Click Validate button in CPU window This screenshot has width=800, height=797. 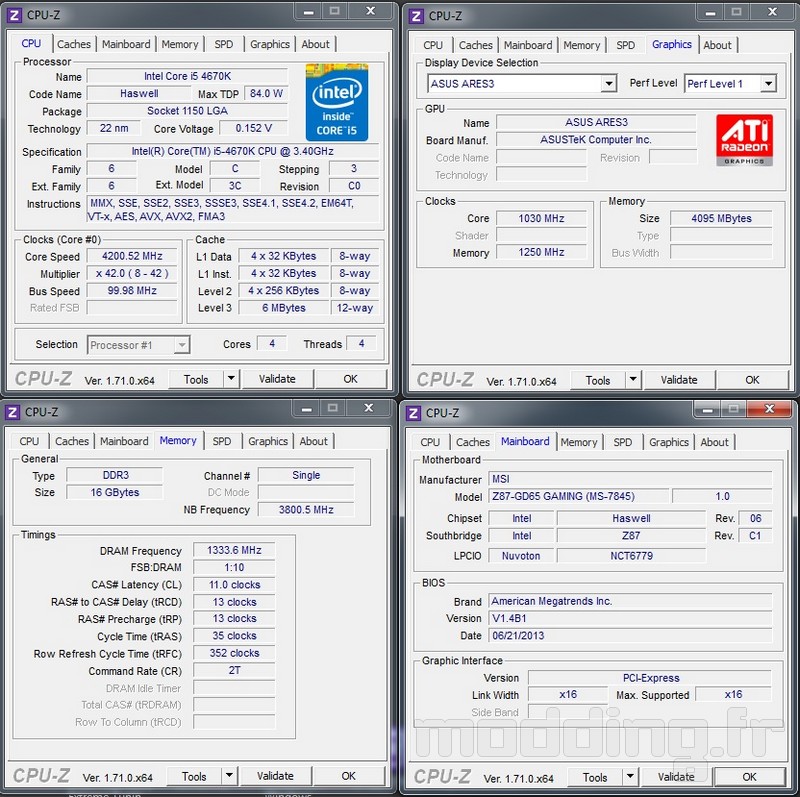pos(277,379)
